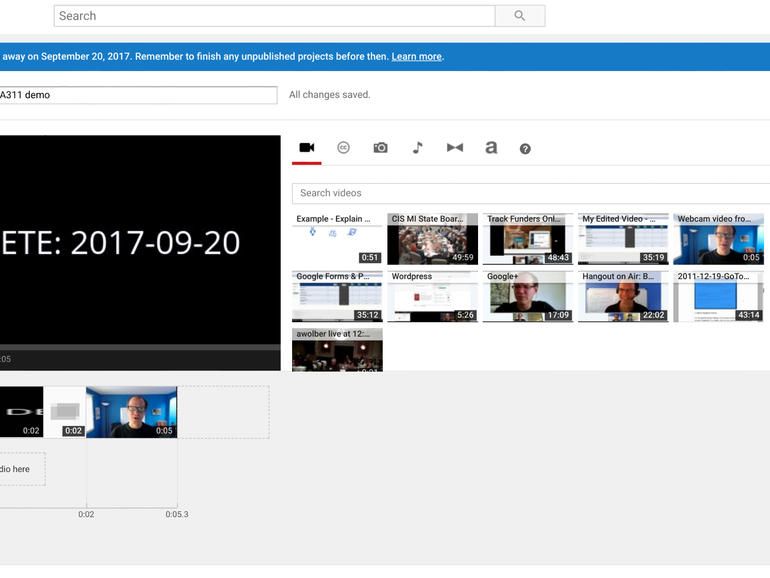Open the transitions bowtie tab
The height and width of the screenshot is (578, 770).
[454, 148]
